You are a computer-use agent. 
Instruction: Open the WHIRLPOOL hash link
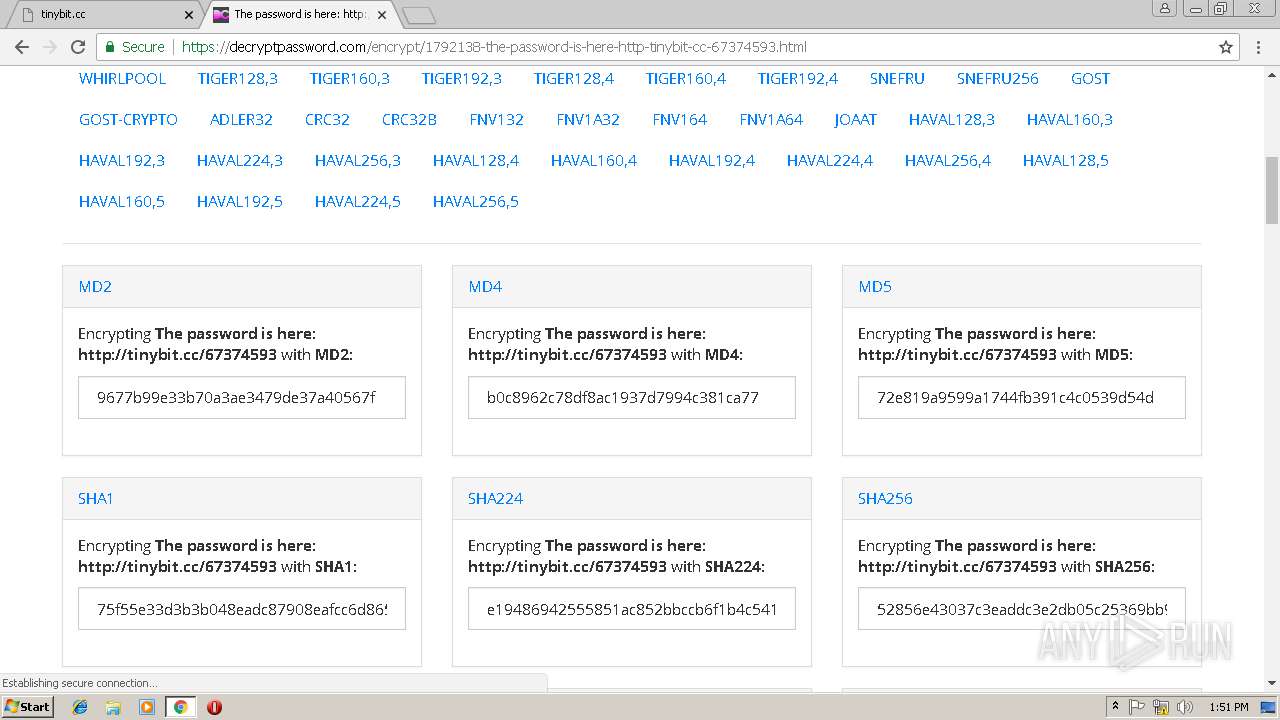(x=122, y=78)
